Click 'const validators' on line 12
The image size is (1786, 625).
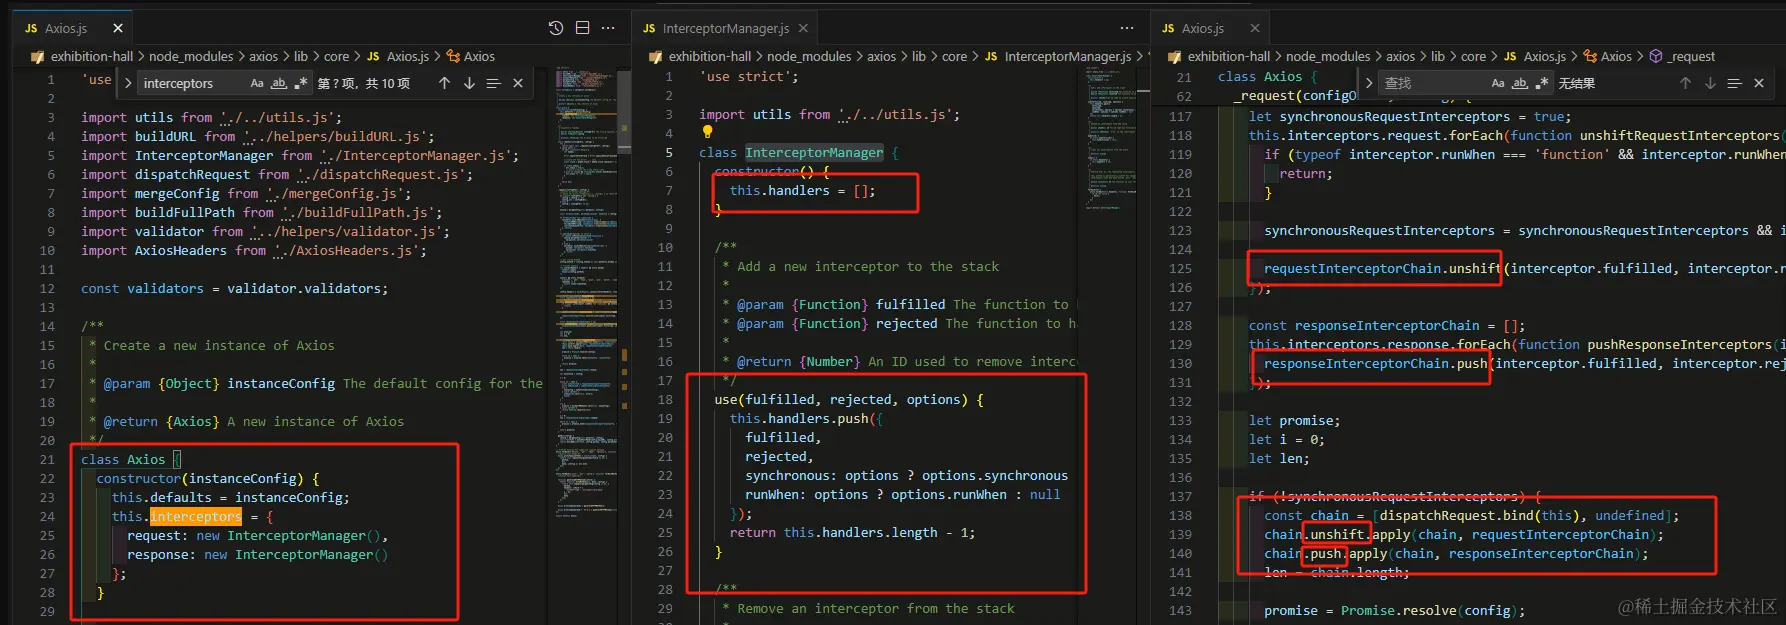[142, 288]
